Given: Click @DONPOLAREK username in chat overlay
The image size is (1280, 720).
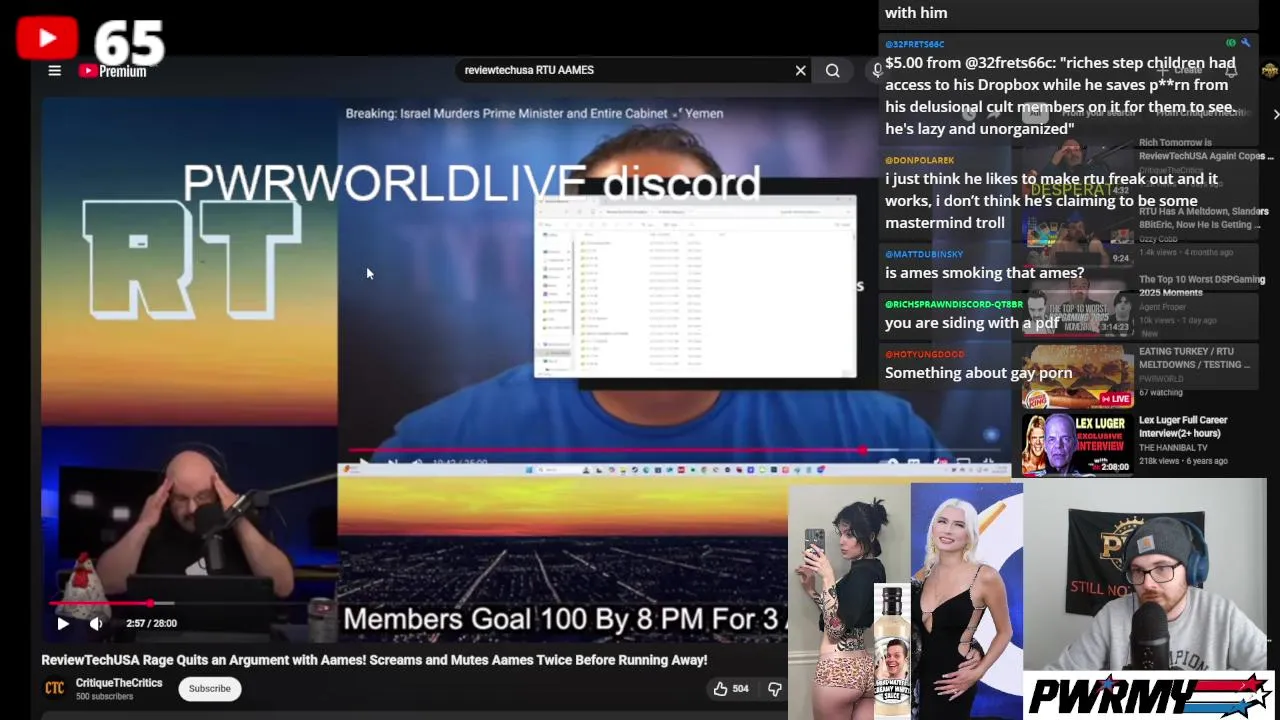Looking at the screenshot, I should (919, 160).
